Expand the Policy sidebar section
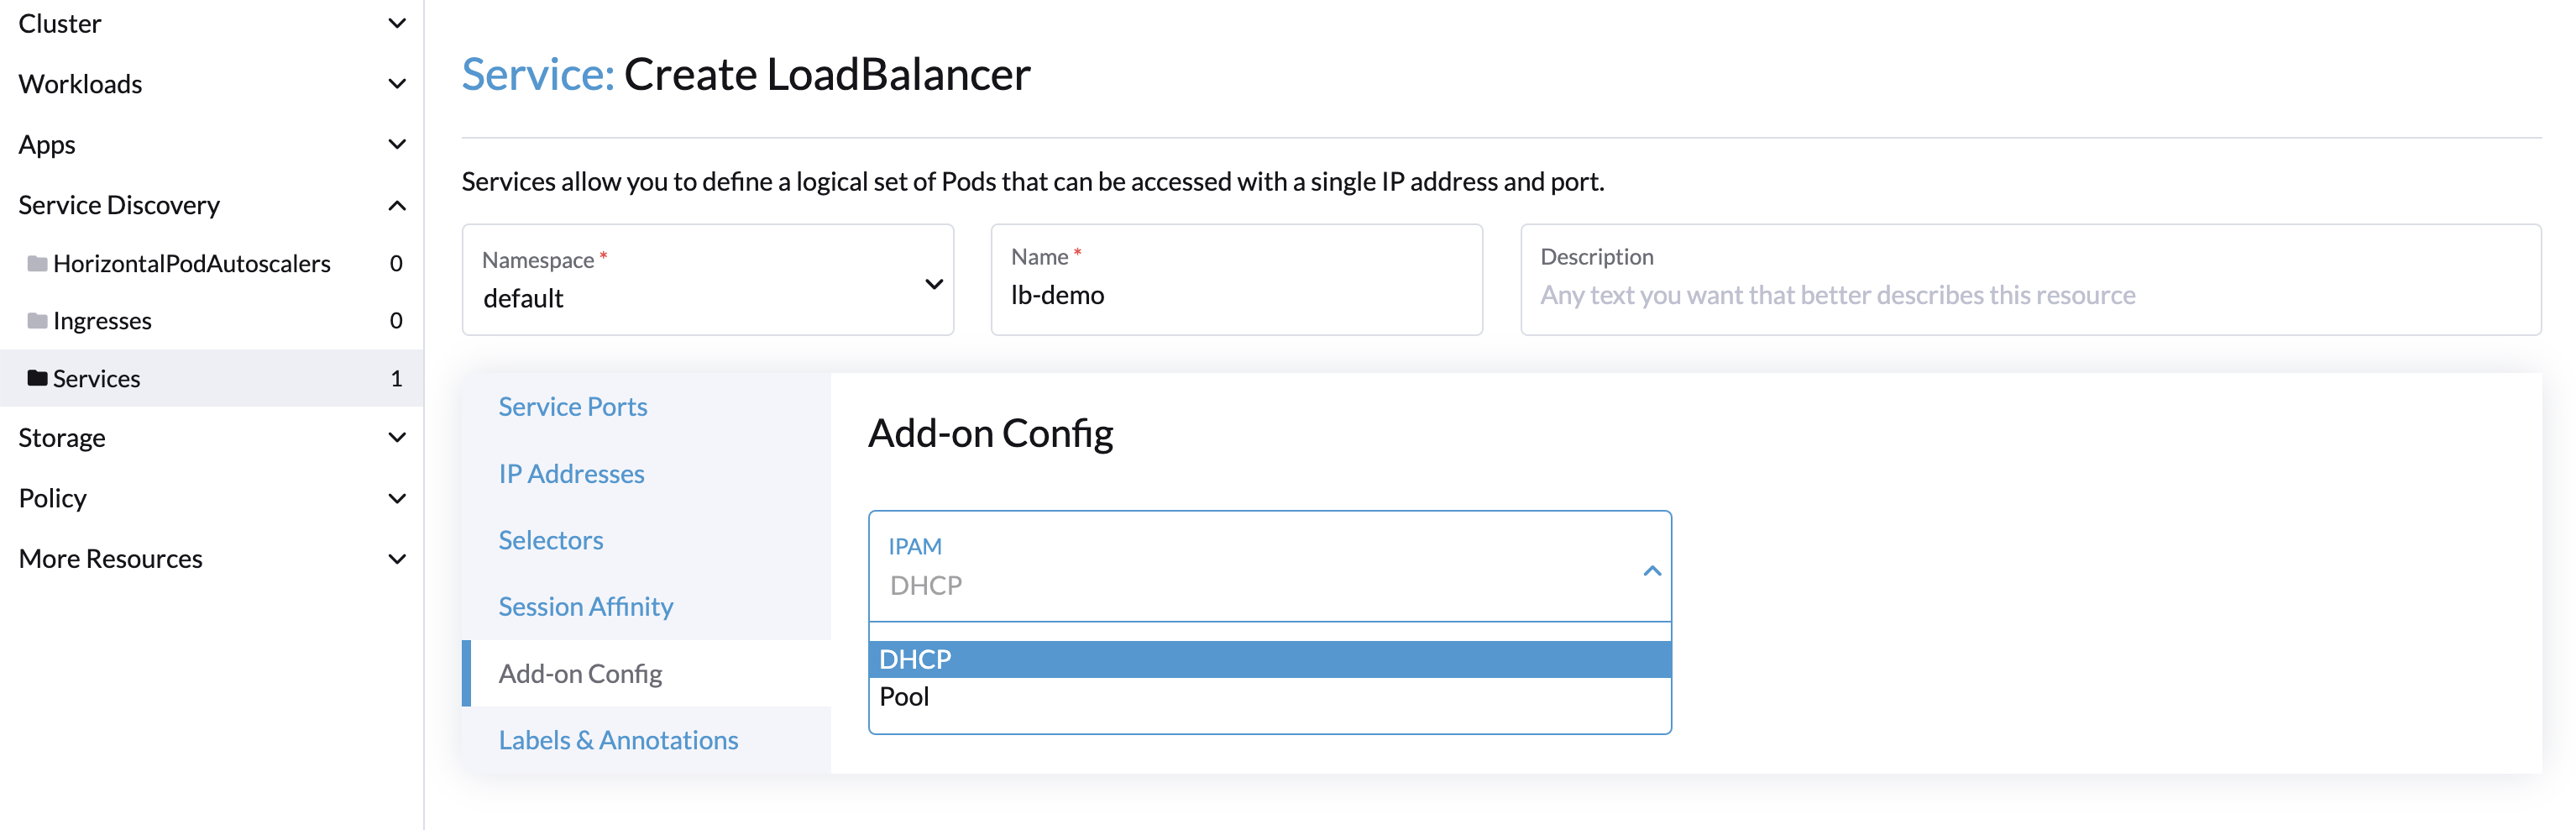 [396, 498]
